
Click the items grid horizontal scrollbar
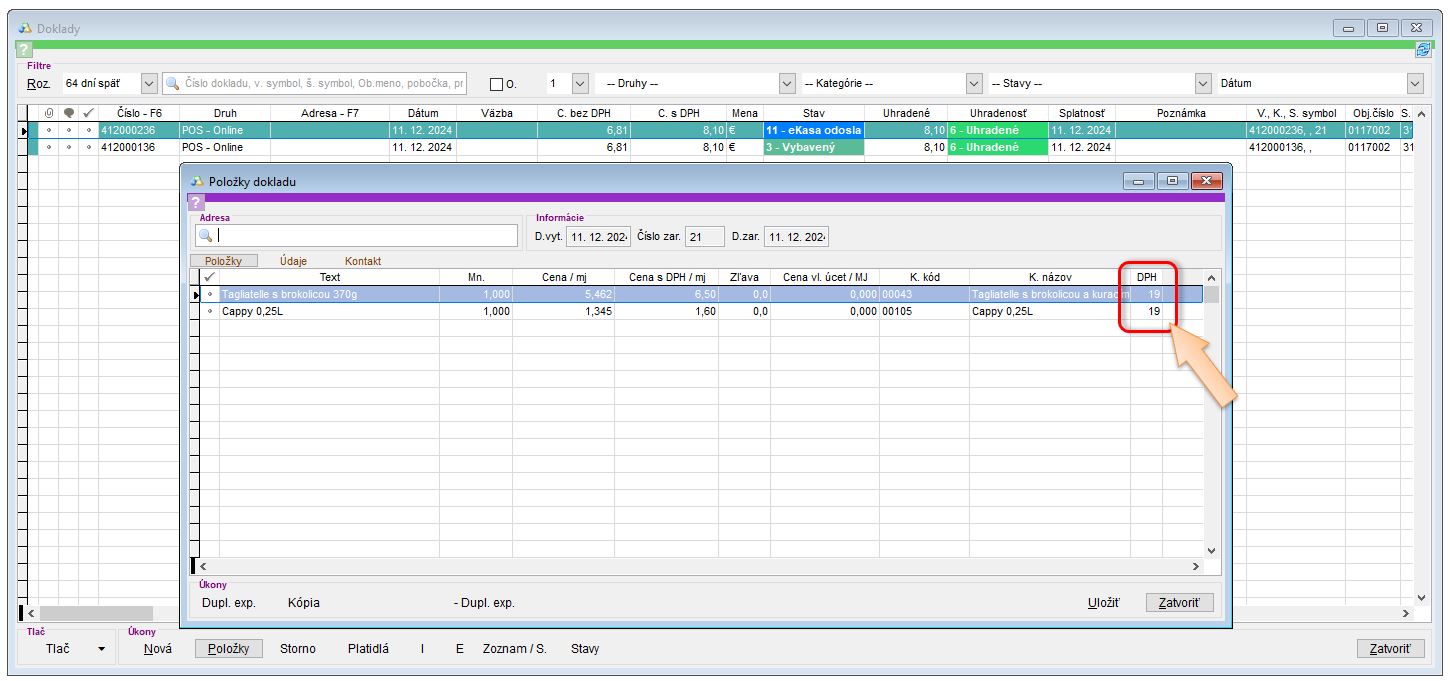click(695, 567)
